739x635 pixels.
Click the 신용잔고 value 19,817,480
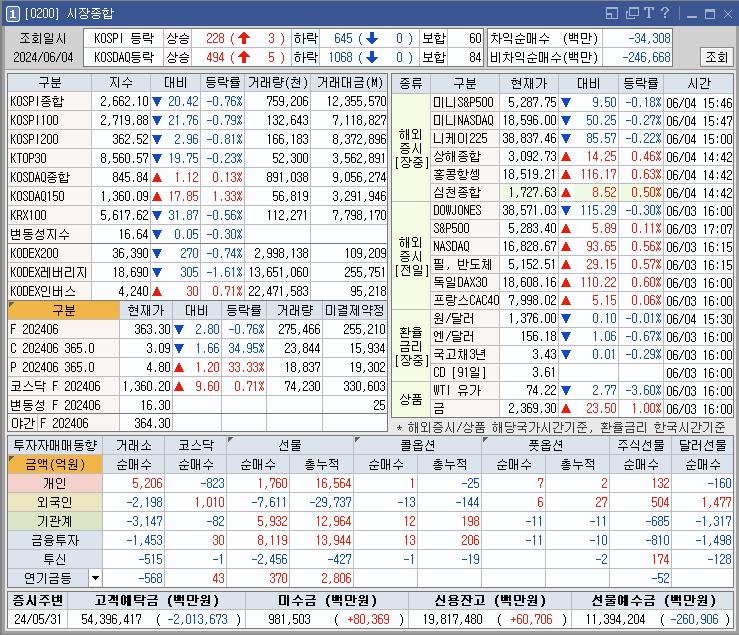pyautogui.click(x=452, y=619)
